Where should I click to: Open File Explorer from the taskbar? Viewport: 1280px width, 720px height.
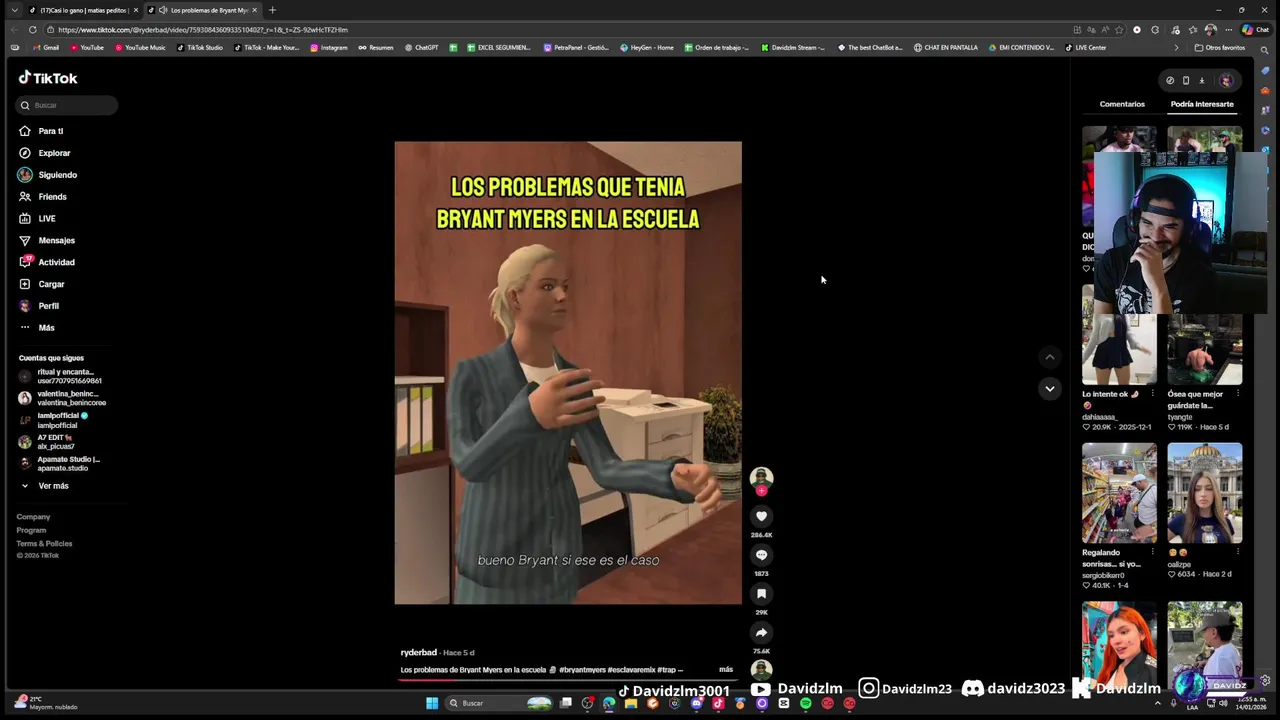630,703
